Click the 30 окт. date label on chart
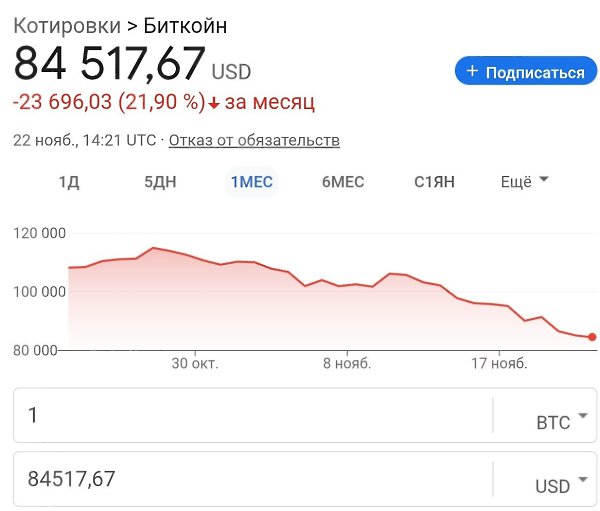Viewport: 600px width, 511px height. click(x=194, y=363)
